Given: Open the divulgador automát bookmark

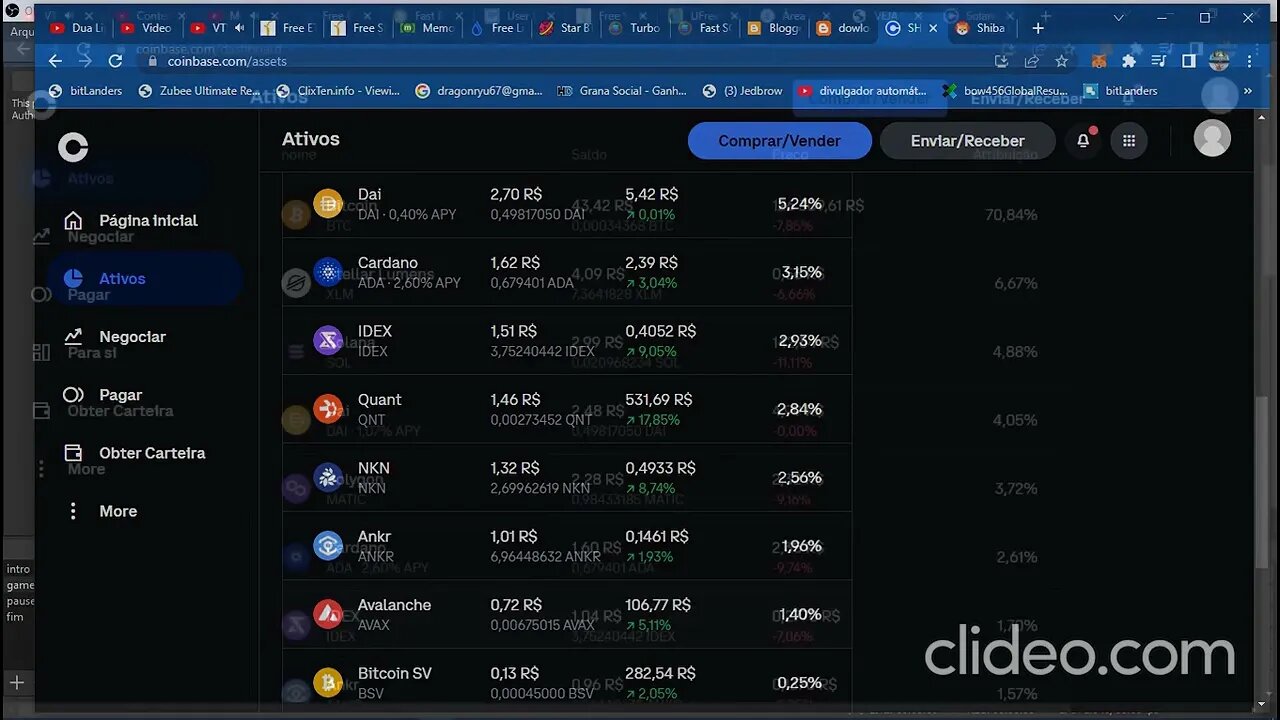Looking at the screenshot, I should click(863, 91).
